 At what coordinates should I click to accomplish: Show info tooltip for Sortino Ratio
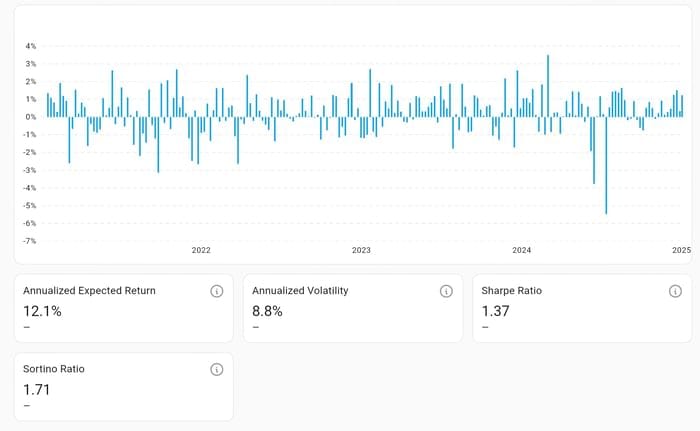click(x=217, y=369)
